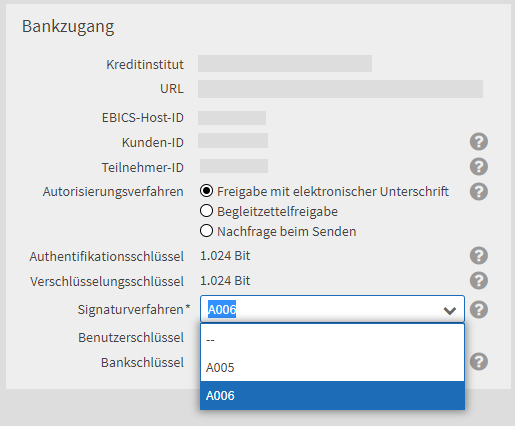Choose the empty -- dropdown entry
The height and width of the screenshot is (426, 515).
(332, 340)
